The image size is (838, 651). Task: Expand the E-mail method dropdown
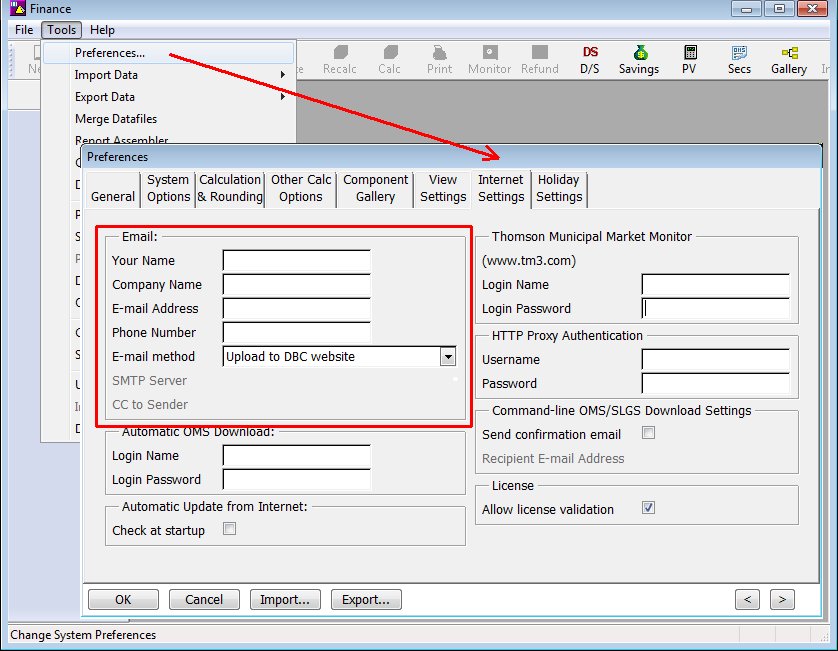448,356
